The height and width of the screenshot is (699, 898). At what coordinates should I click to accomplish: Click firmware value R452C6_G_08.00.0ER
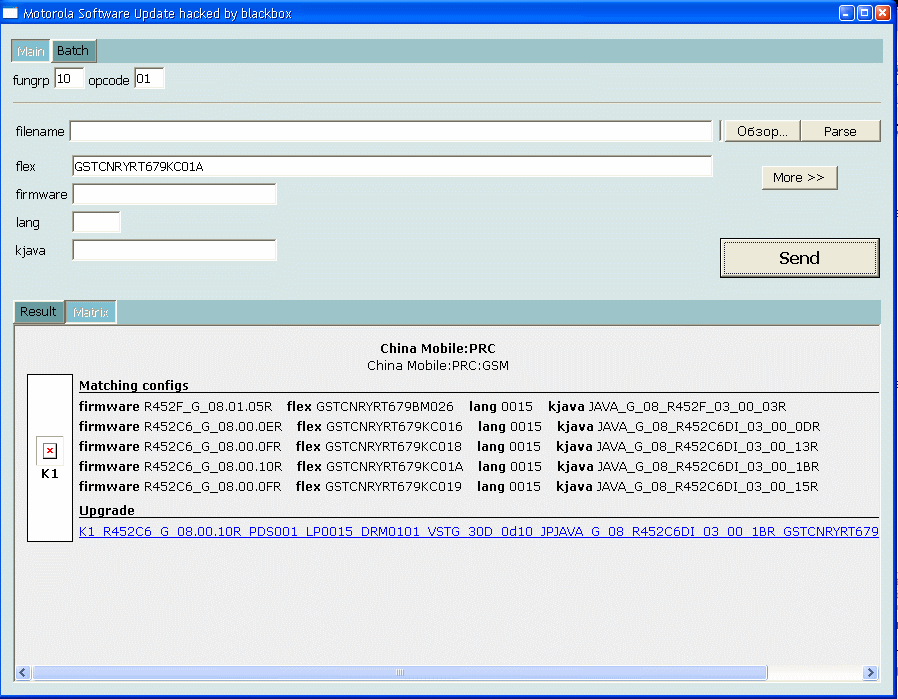213,426
